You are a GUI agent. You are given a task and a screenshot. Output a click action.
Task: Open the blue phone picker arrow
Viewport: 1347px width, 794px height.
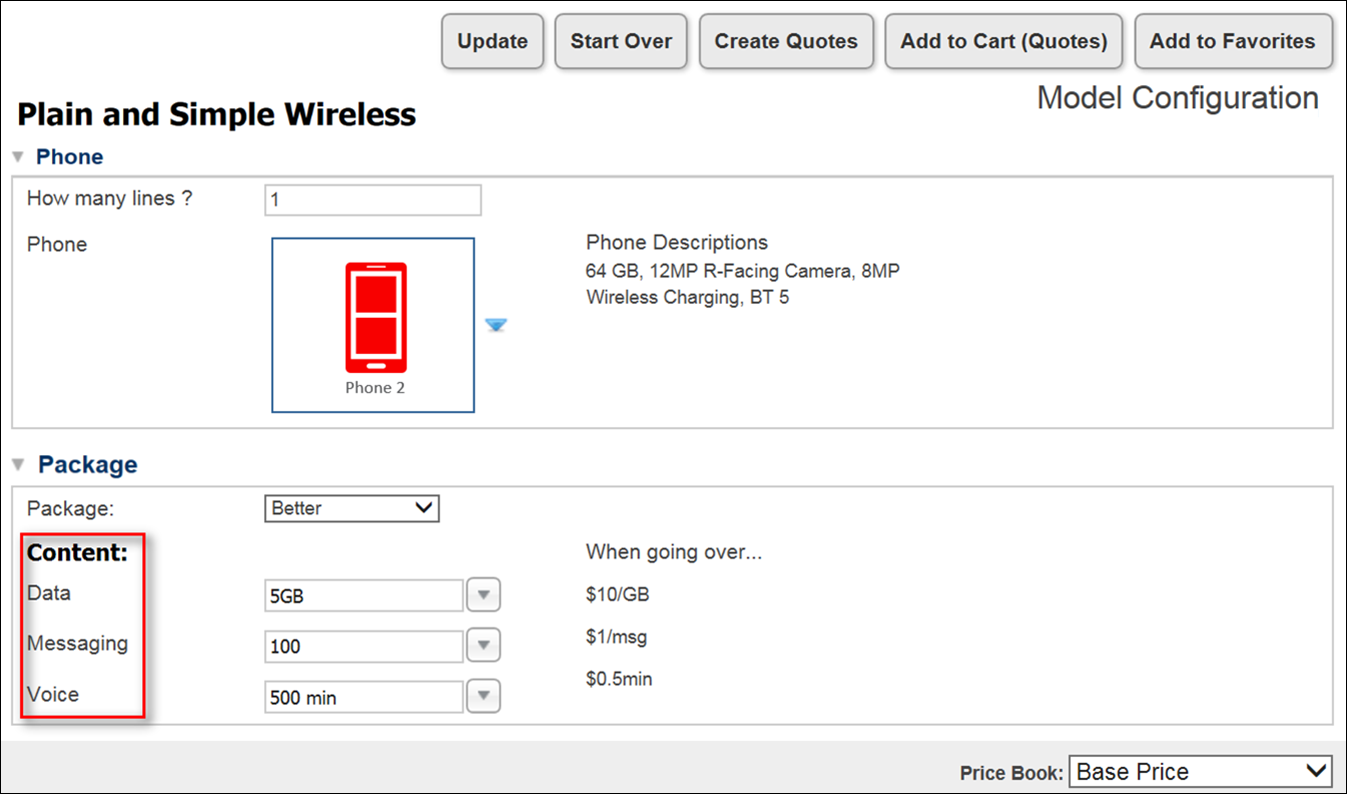(496, 325)
